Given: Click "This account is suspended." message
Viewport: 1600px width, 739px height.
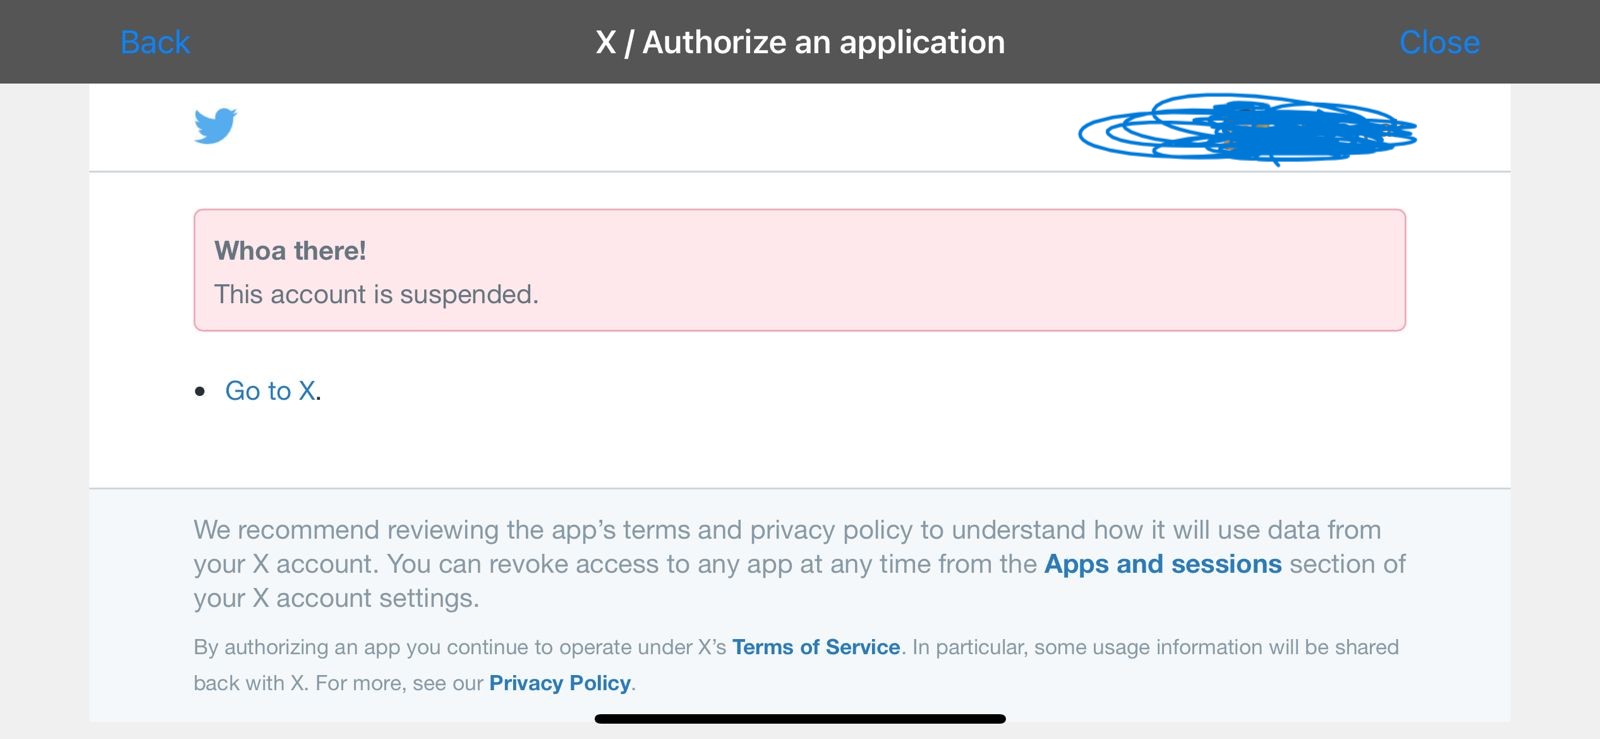Looking at the screenshot, I should tap(376, 295).
